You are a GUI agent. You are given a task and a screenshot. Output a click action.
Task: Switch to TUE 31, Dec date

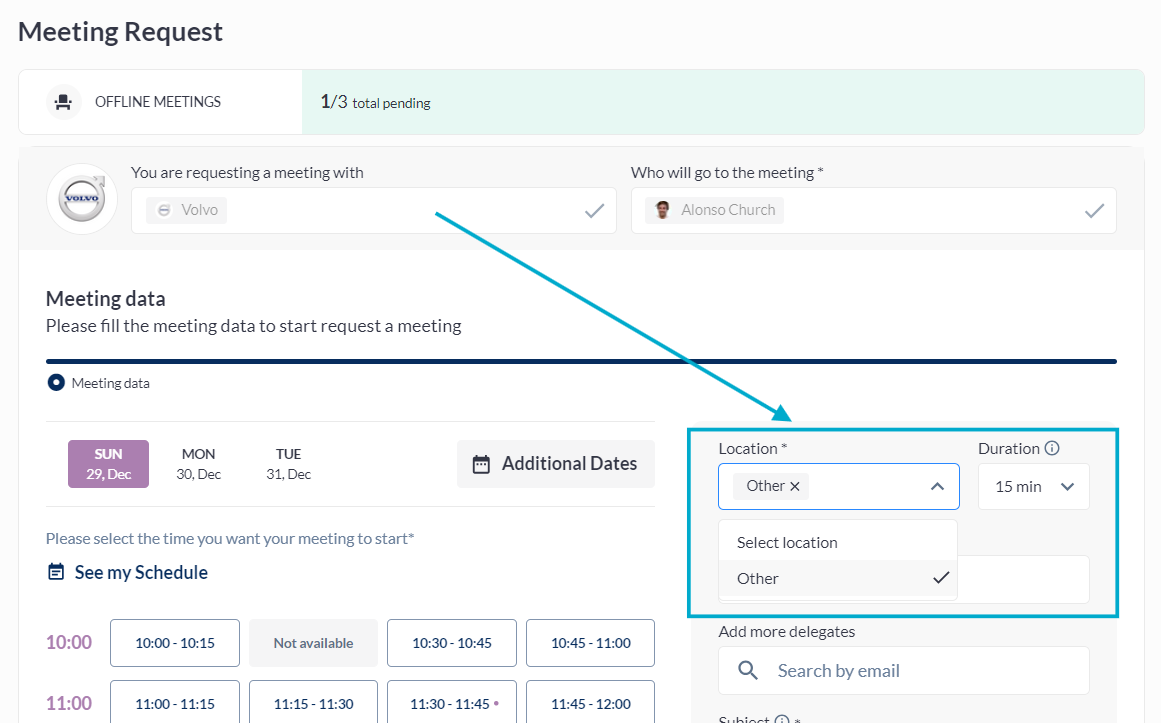(288, 464)
